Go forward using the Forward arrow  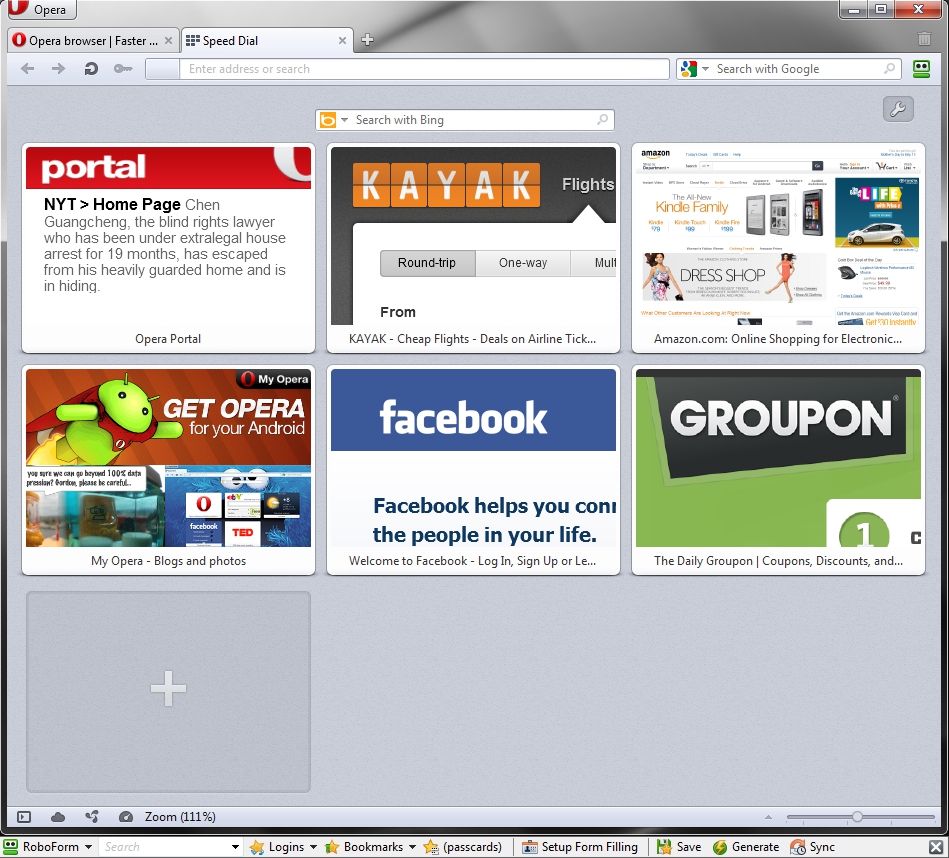[59, 68]
